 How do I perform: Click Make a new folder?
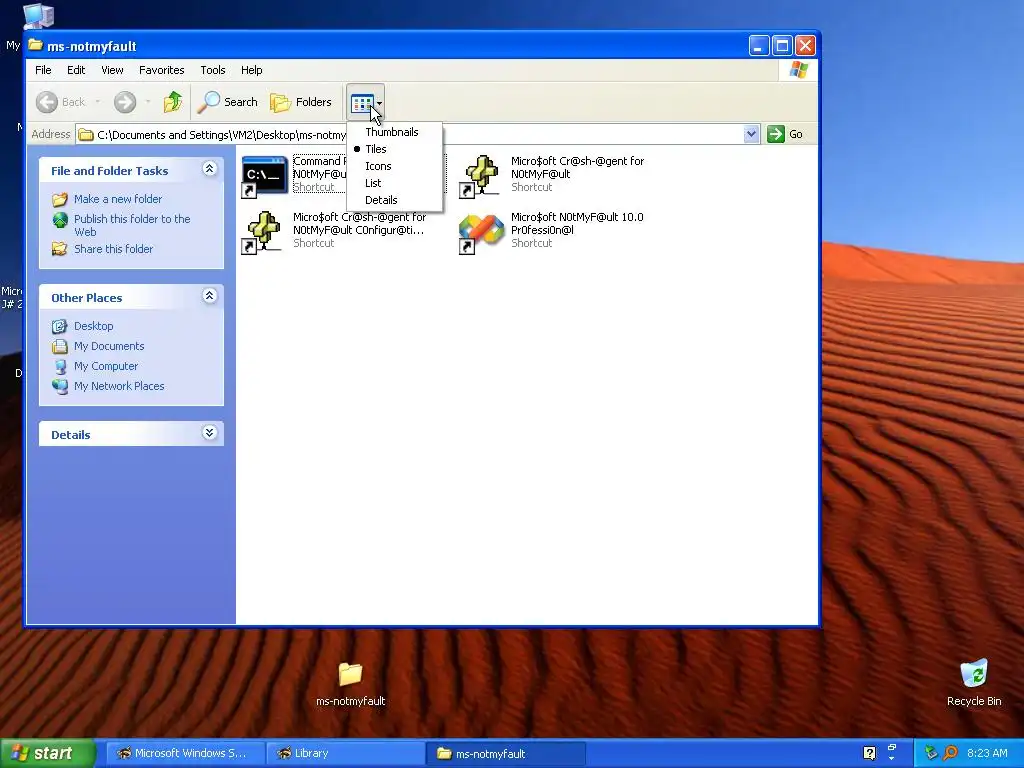(x=118, y=199)
